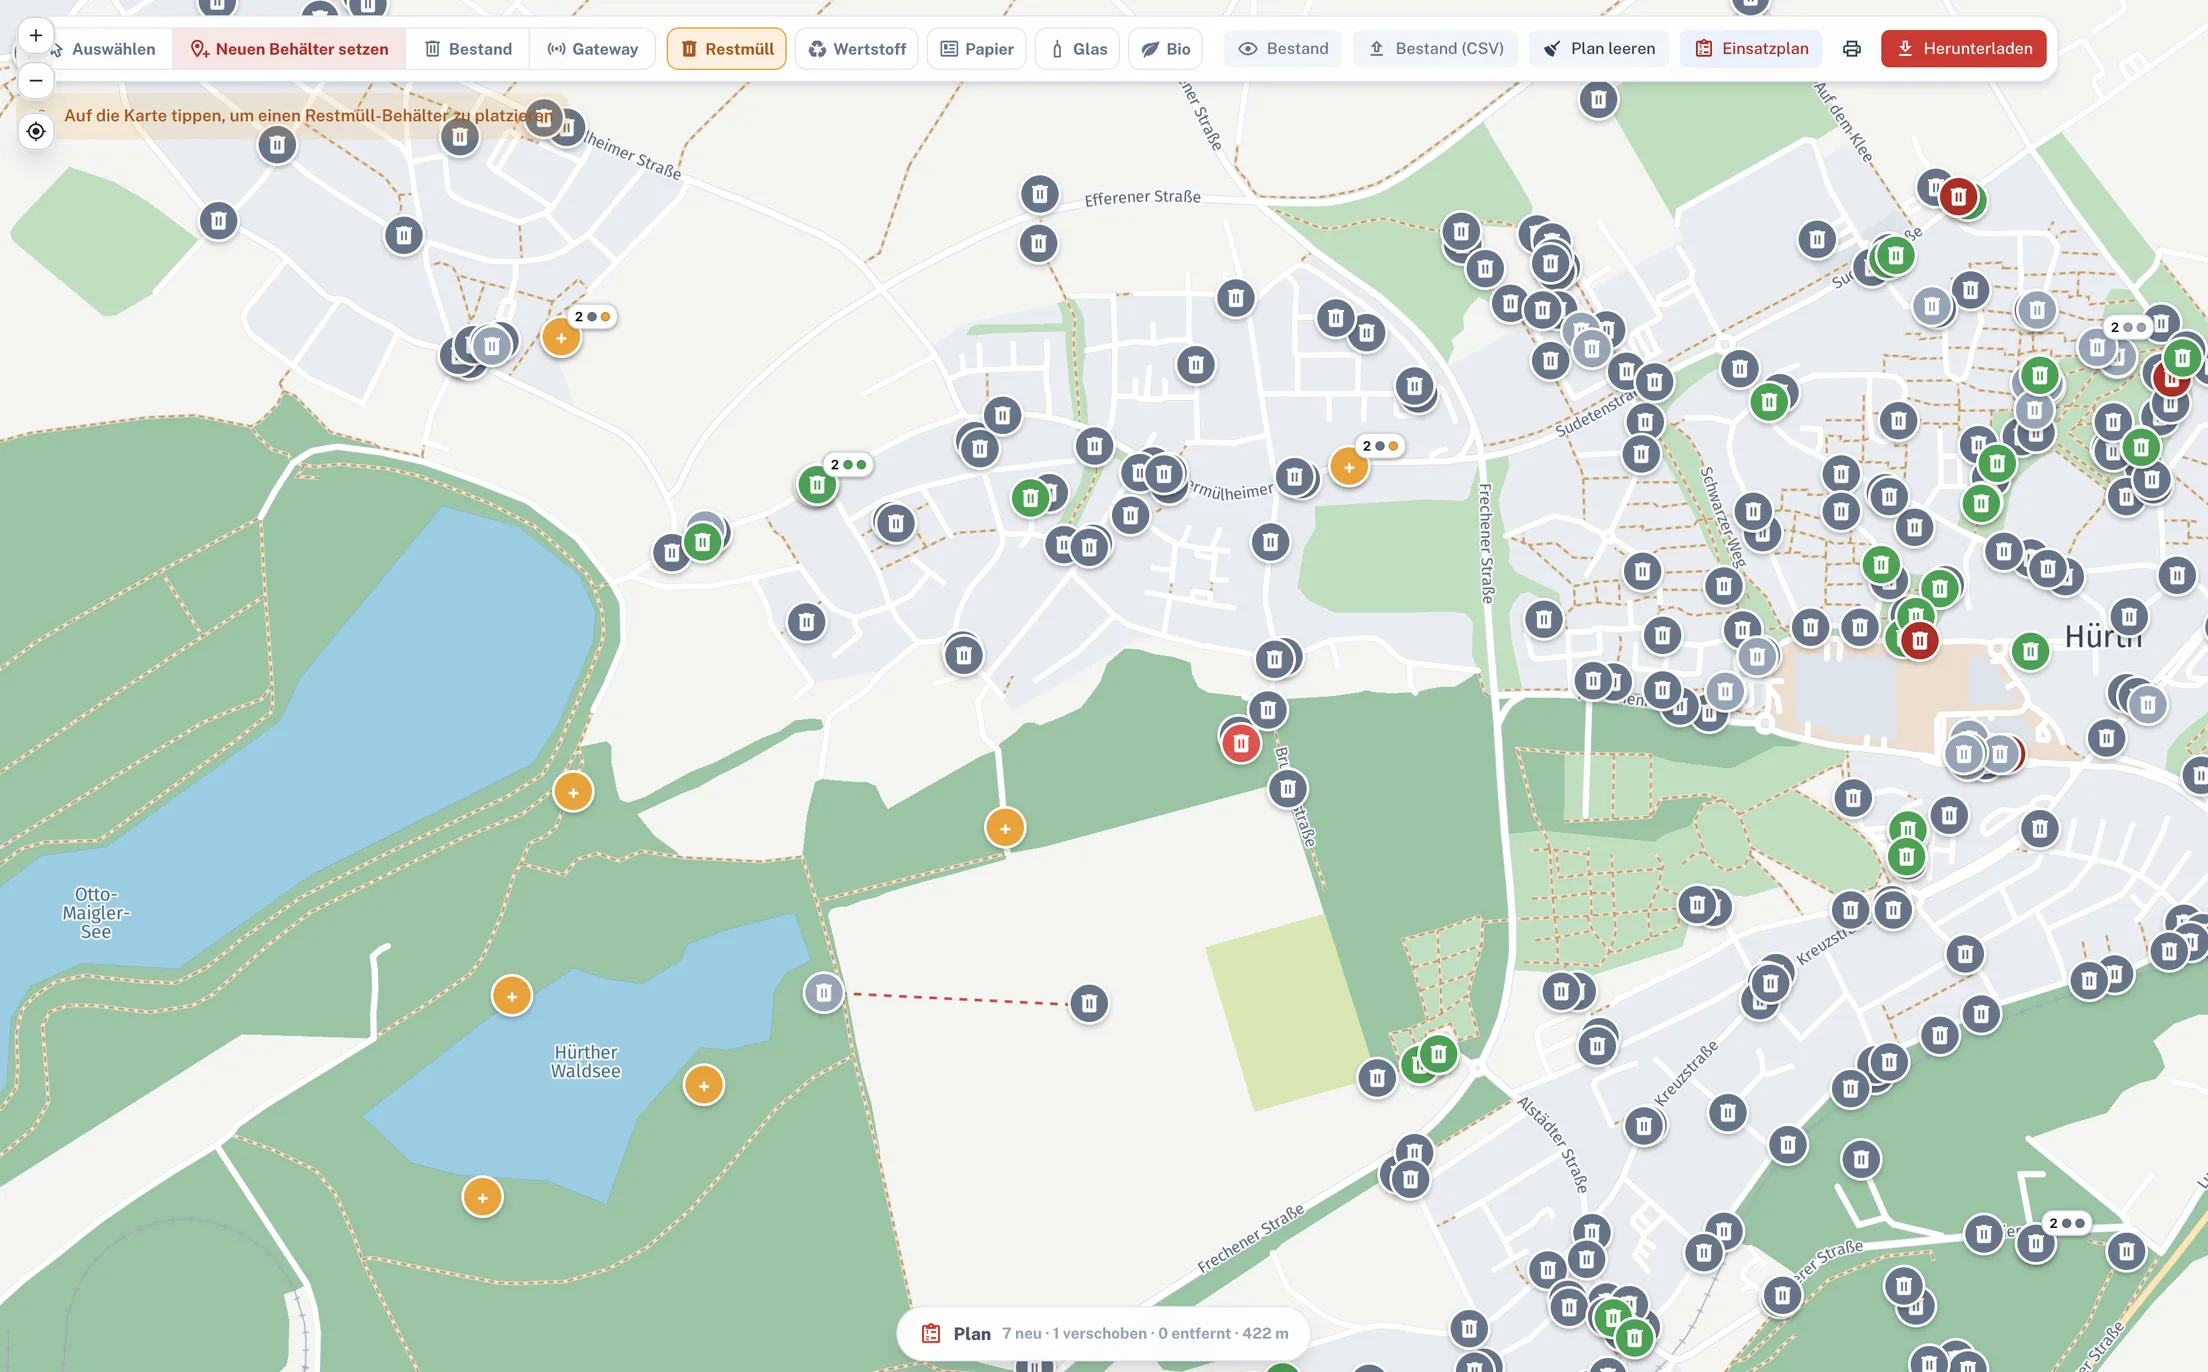The height and width of the screenshot is (1372, 2208).
Task: Toggle Bestand visibility eye button
Action: (1284, 49)
